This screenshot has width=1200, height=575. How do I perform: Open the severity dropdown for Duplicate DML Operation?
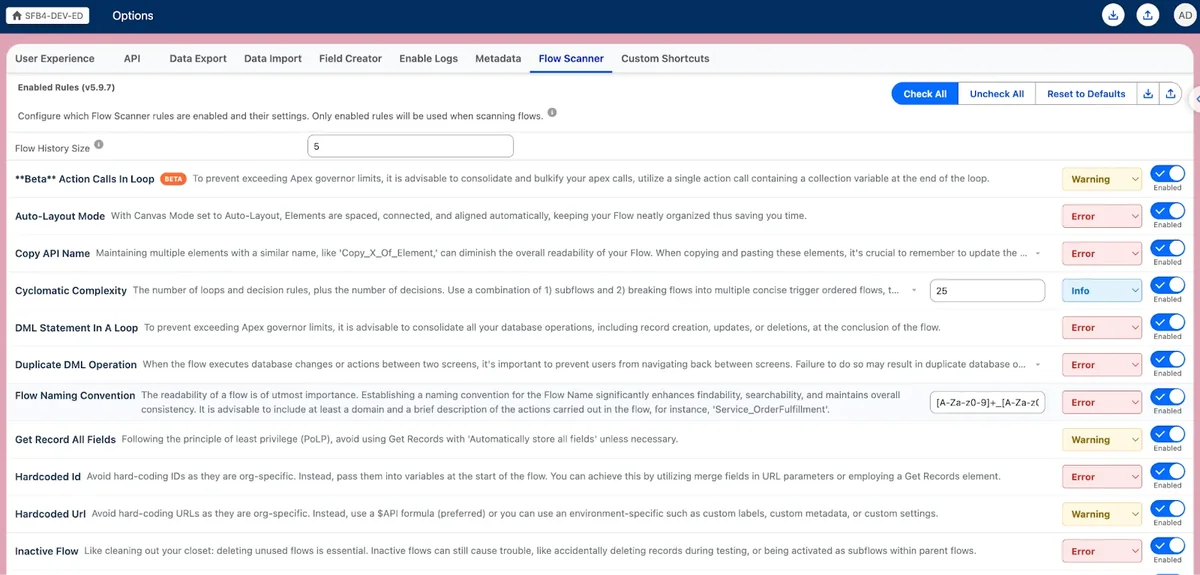pos(1101,365)
